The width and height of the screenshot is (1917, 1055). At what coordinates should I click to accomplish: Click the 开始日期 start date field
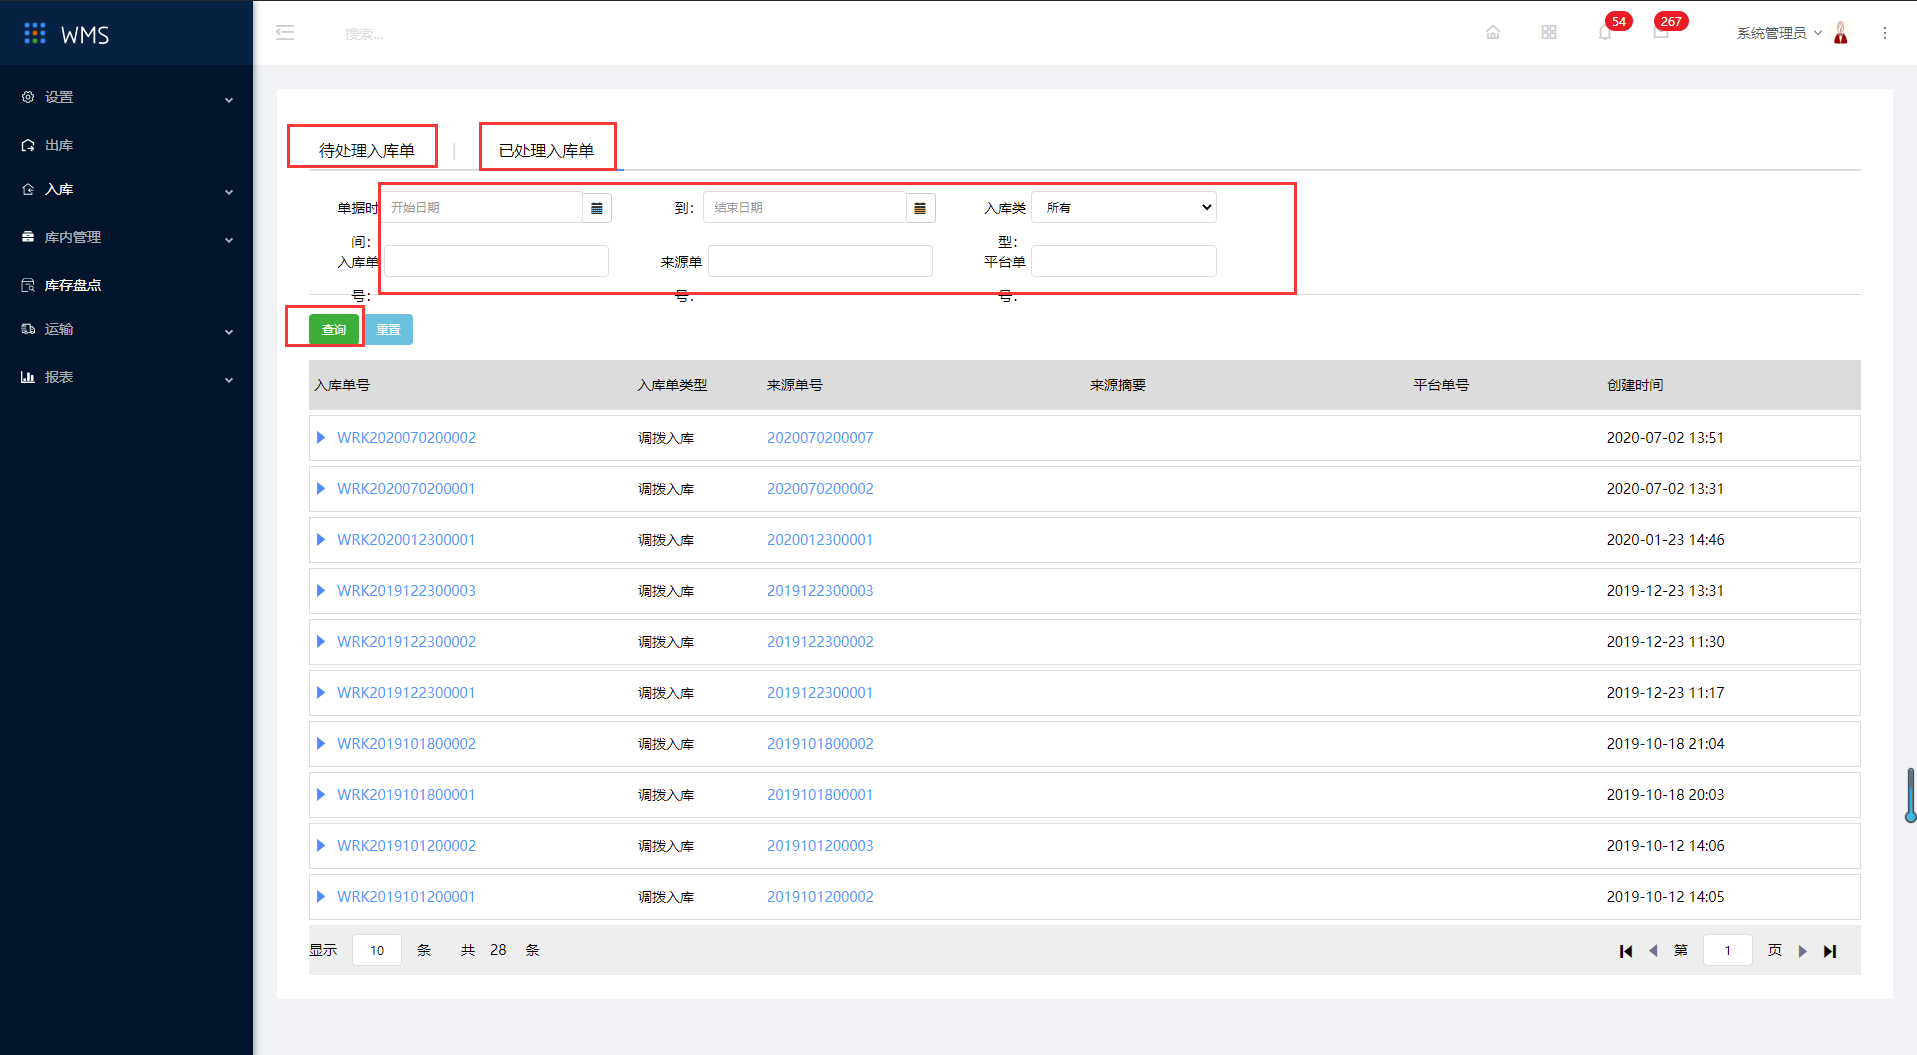483,207
